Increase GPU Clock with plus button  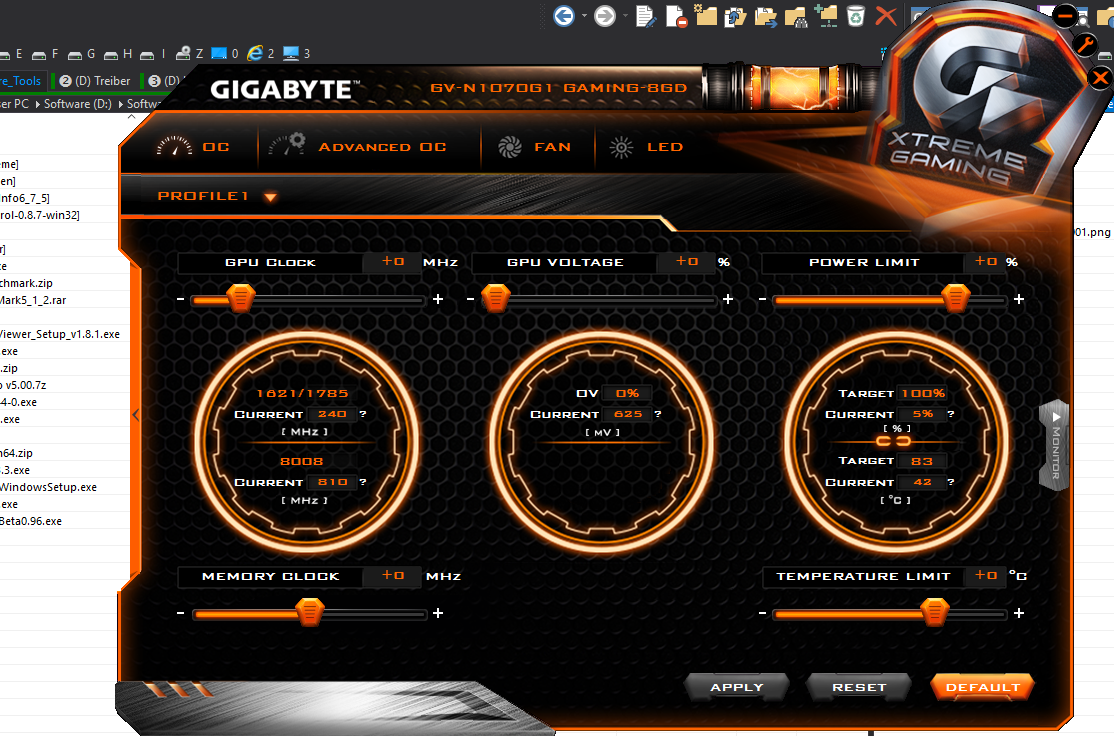pyautogui.click(x=438, y=299)
